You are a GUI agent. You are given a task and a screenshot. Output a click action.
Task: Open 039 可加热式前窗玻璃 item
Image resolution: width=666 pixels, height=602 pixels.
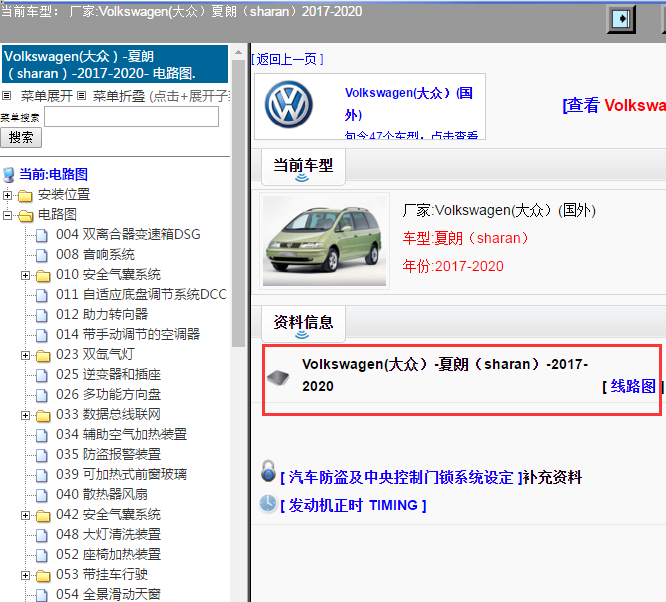(x=121, y=475)
